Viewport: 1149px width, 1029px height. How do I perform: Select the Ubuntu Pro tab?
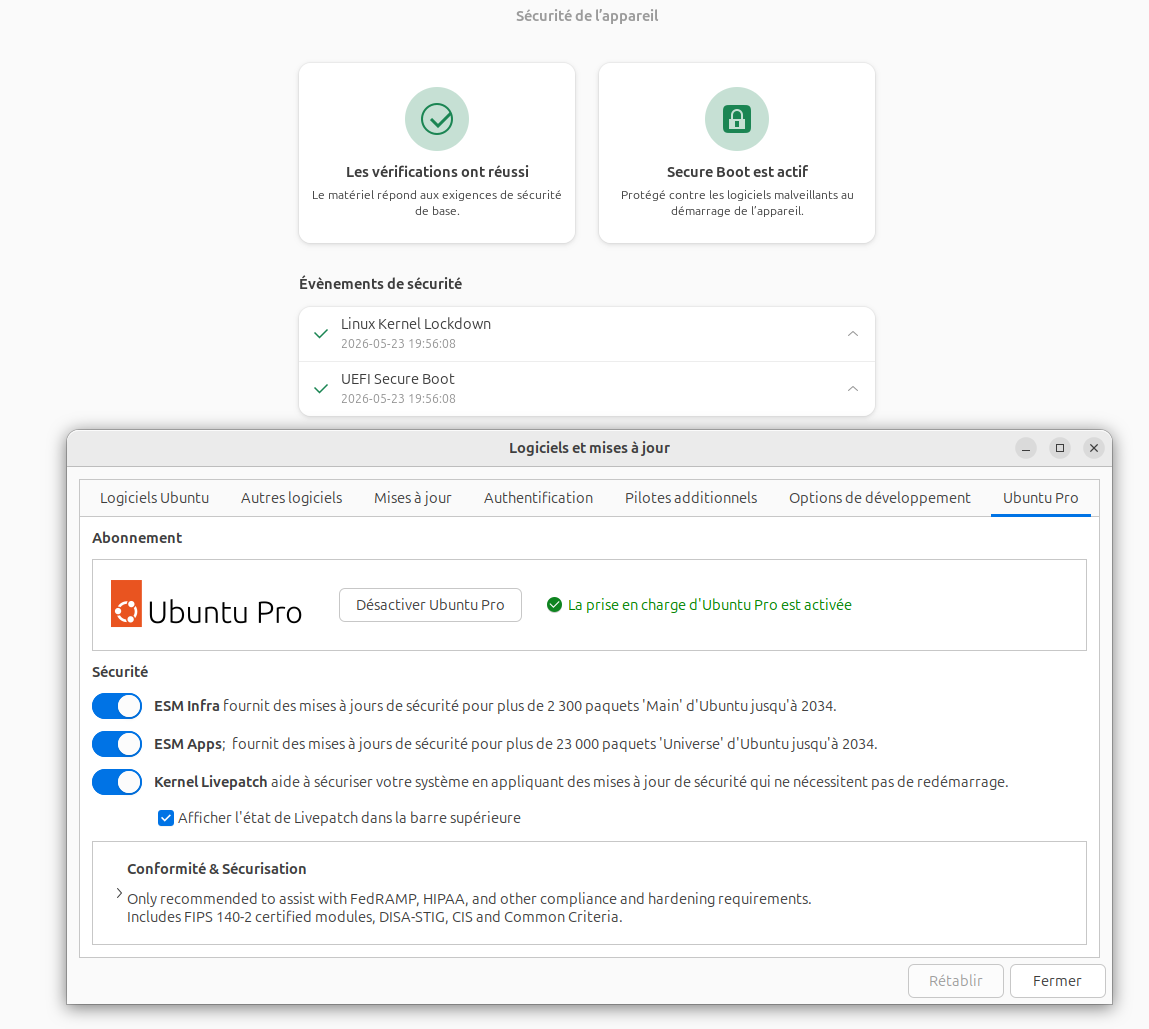point(1041,498)
